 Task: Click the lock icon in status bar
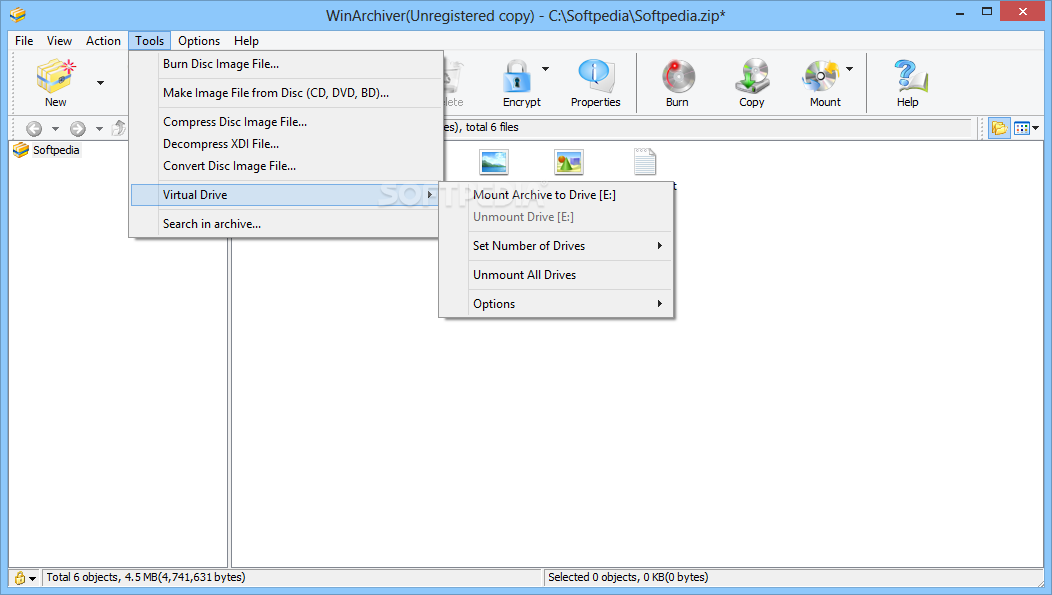[x=19, y=578]
